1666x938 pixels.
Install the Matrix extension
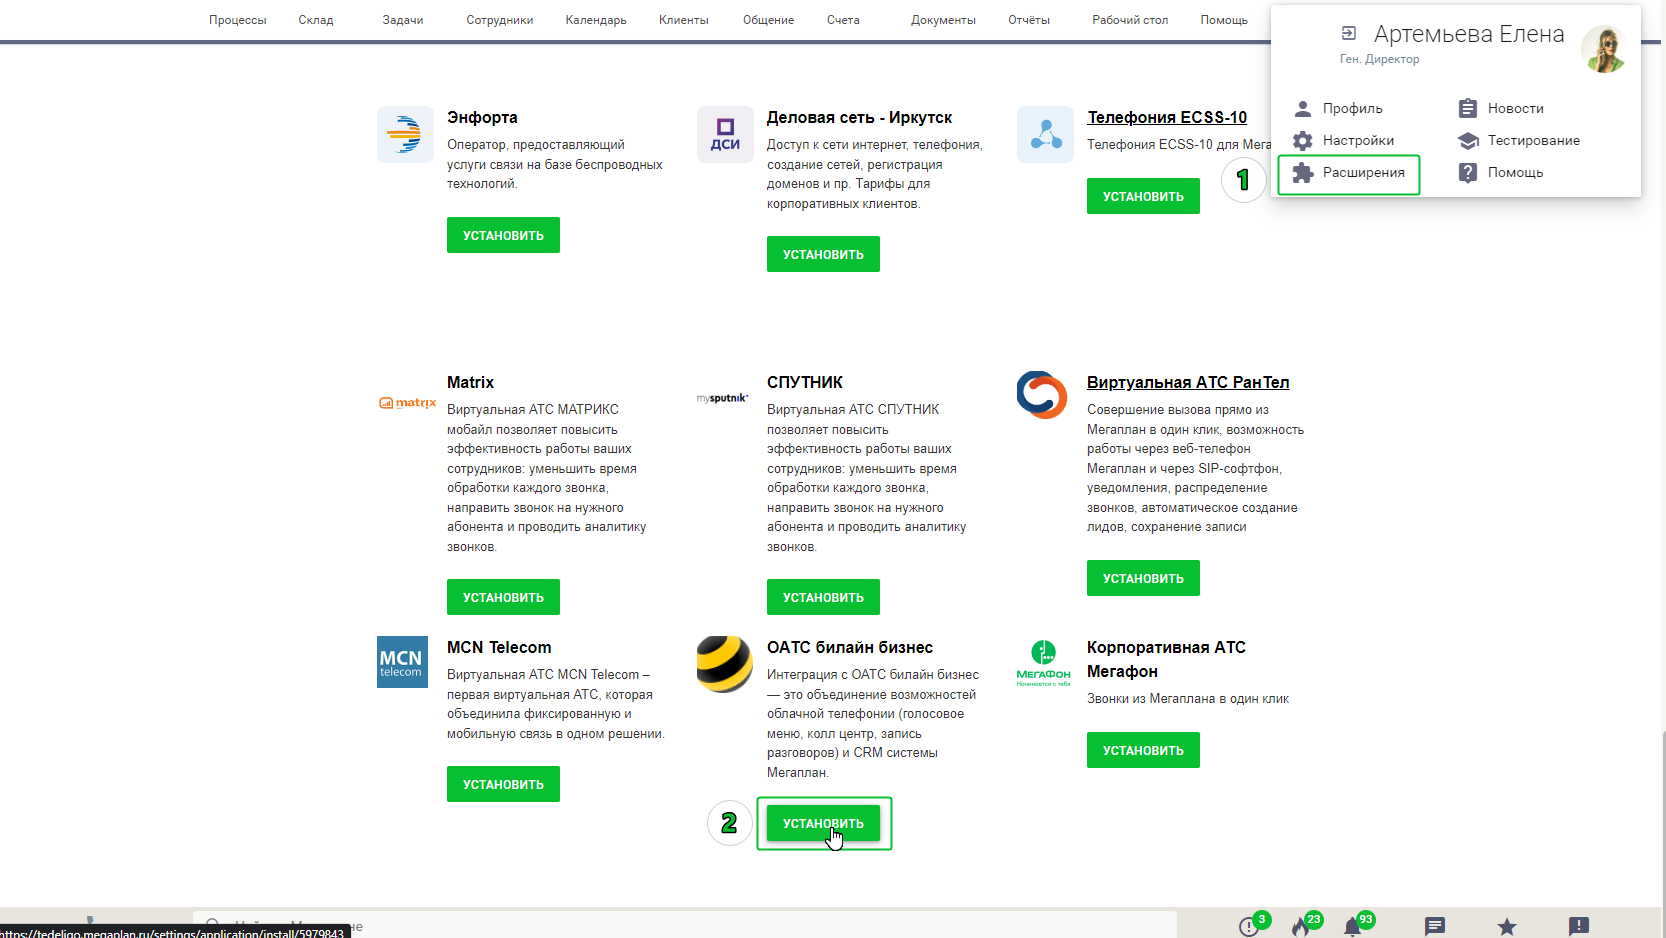click(503, 597)
